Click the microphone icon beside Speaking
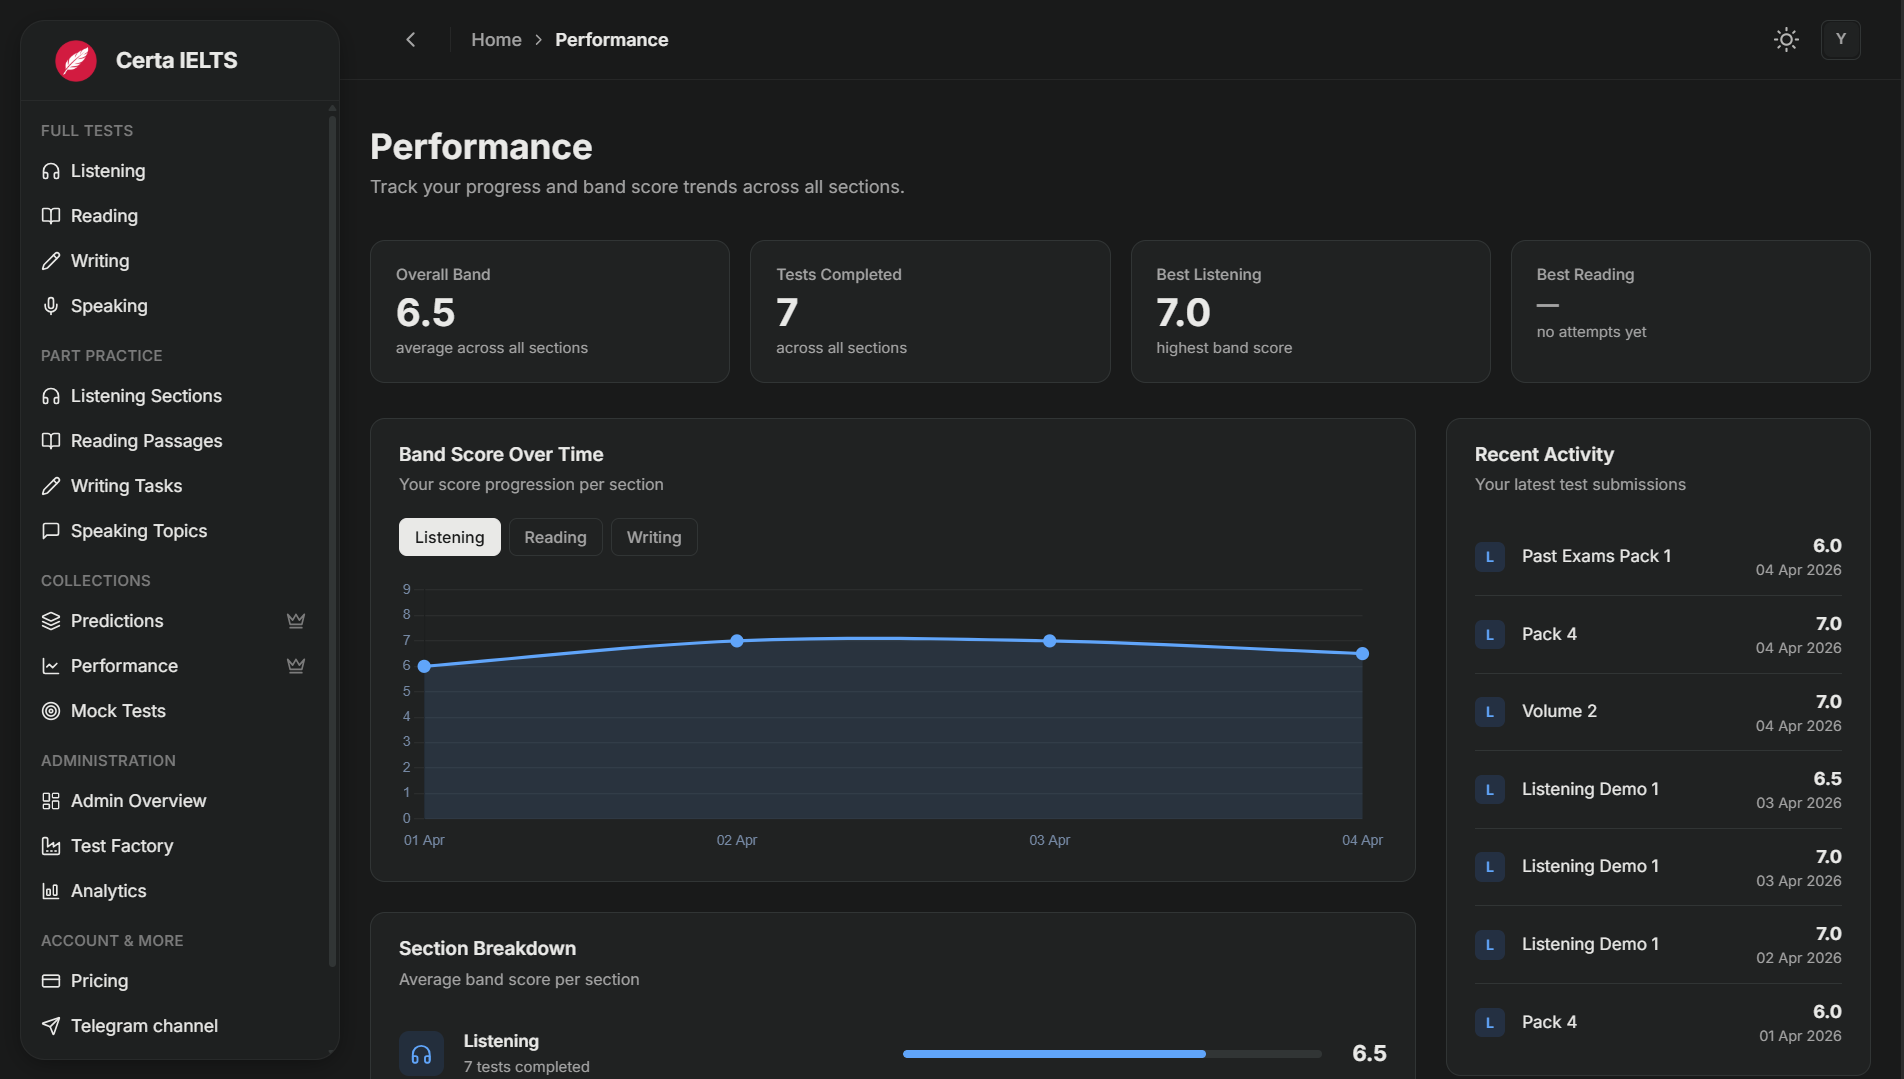The height and width of the screenshot is (1079, 1904). [x=51, y=306]
